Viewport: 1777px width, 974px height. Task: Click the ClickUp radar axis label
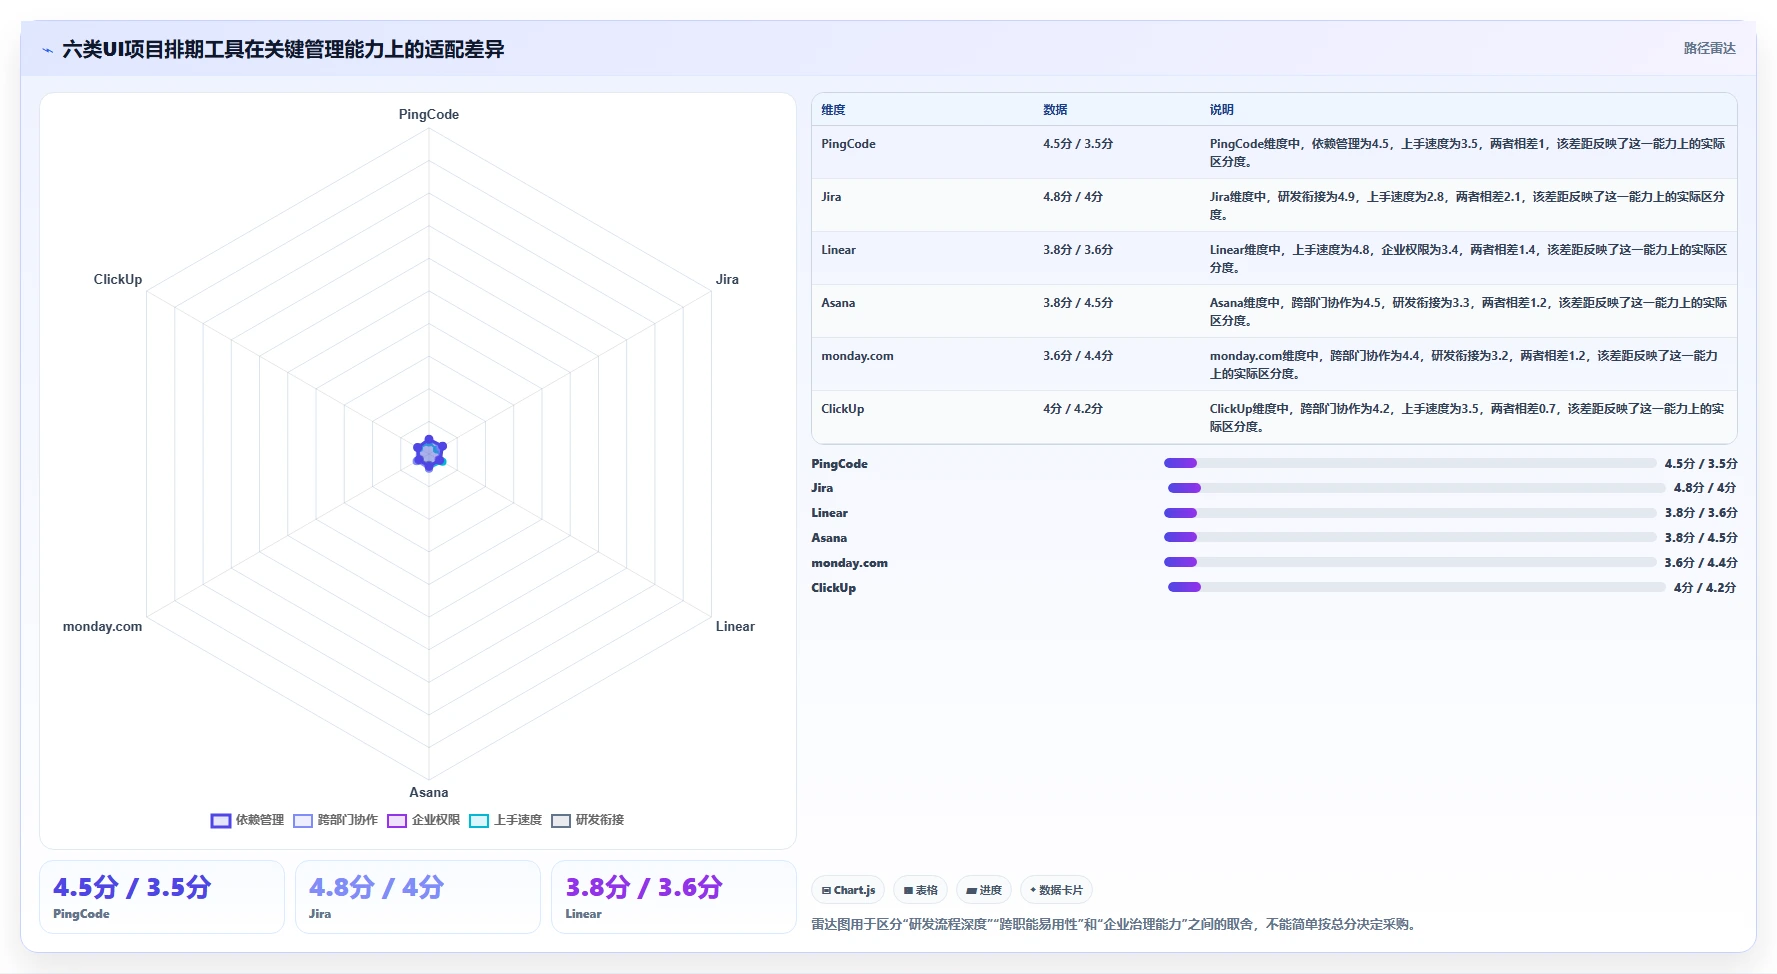(x=118, y=280)
